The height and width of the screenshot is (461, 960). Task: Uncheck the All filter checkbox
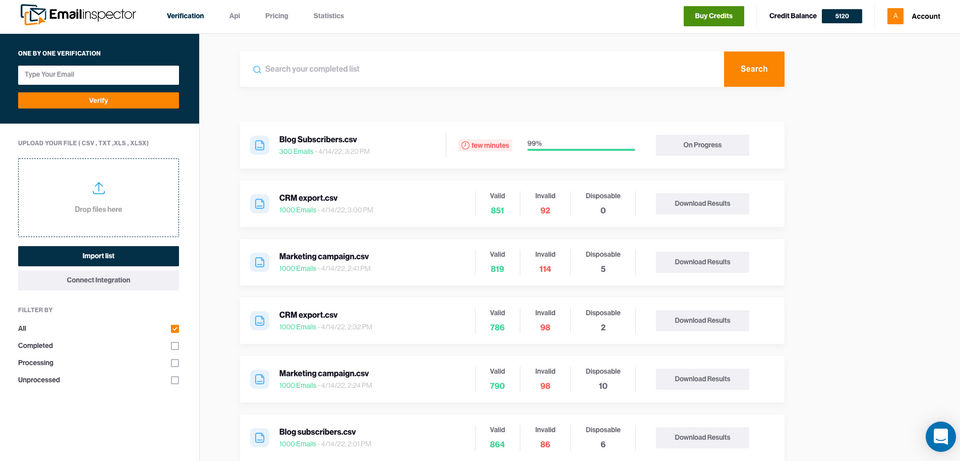point(175,329)
